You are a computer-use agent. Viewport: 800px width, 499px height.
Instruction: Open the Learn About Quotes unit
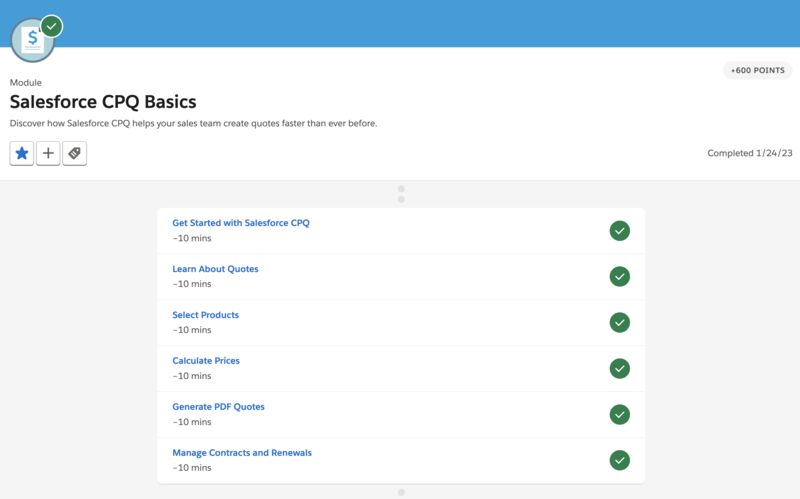click(x=215, y=269)
